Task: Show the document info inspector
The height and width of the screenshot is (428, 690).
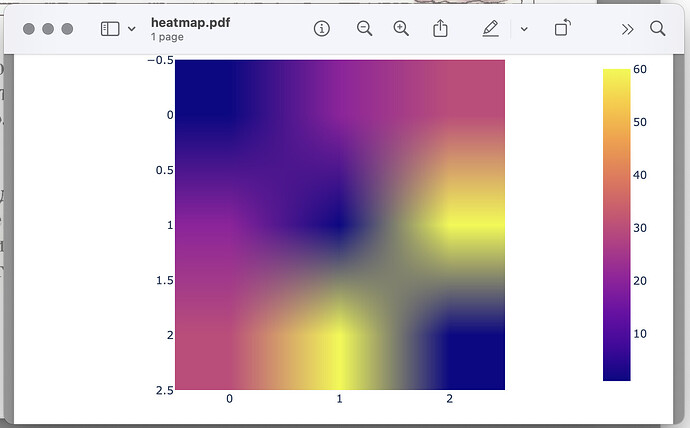Action: pos(322,29)
